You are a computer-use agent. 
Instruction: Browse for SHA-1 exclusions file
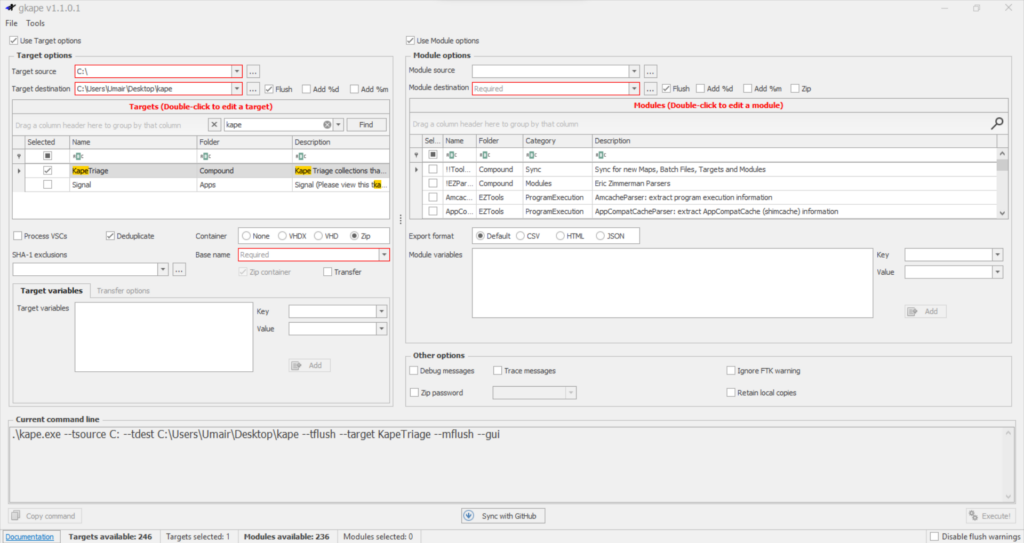179,269
